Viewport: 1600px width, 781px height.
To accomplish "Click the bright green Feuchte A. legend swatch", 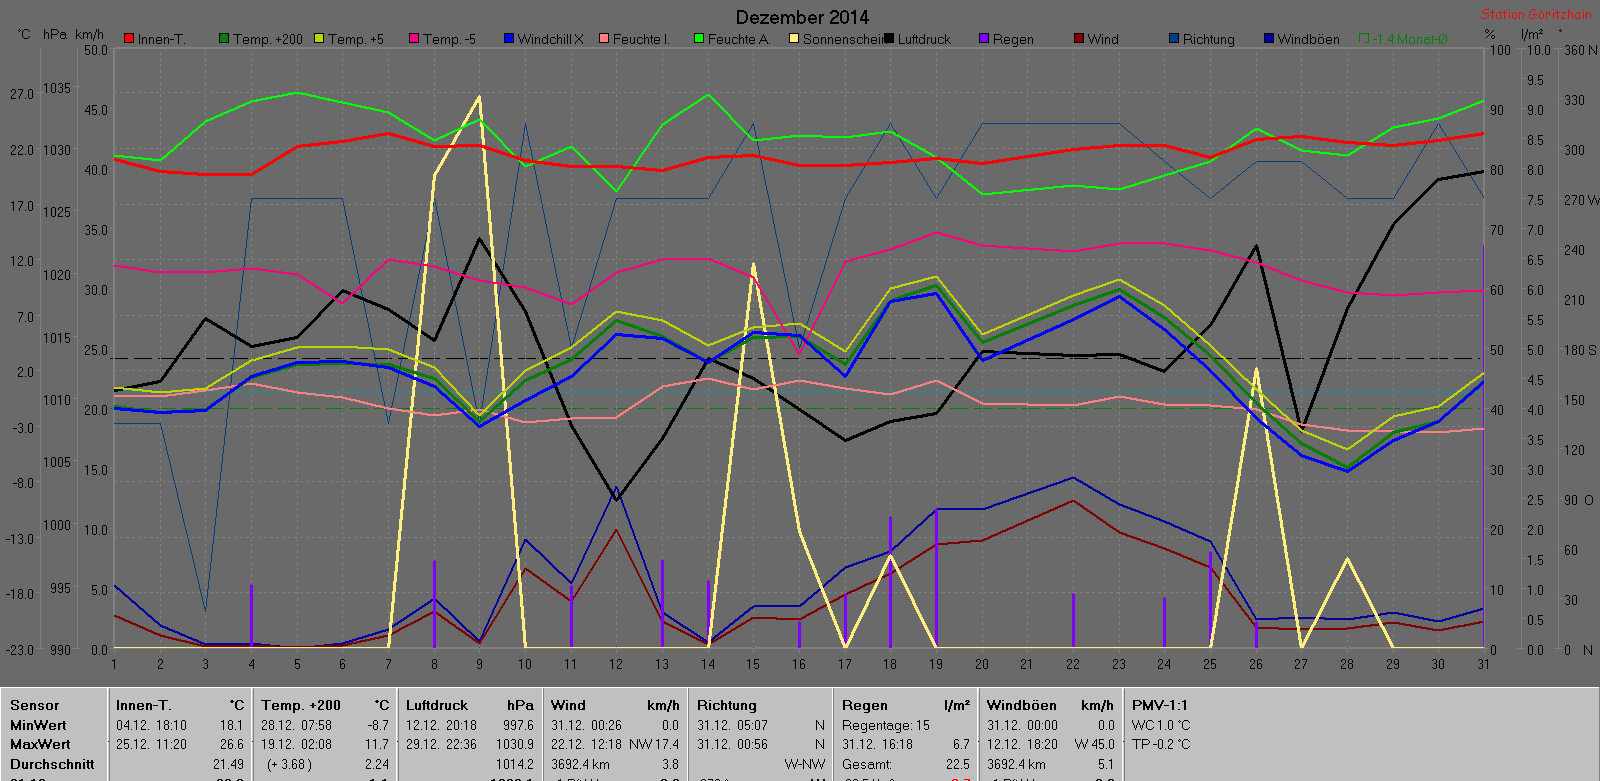I will 699,39.
